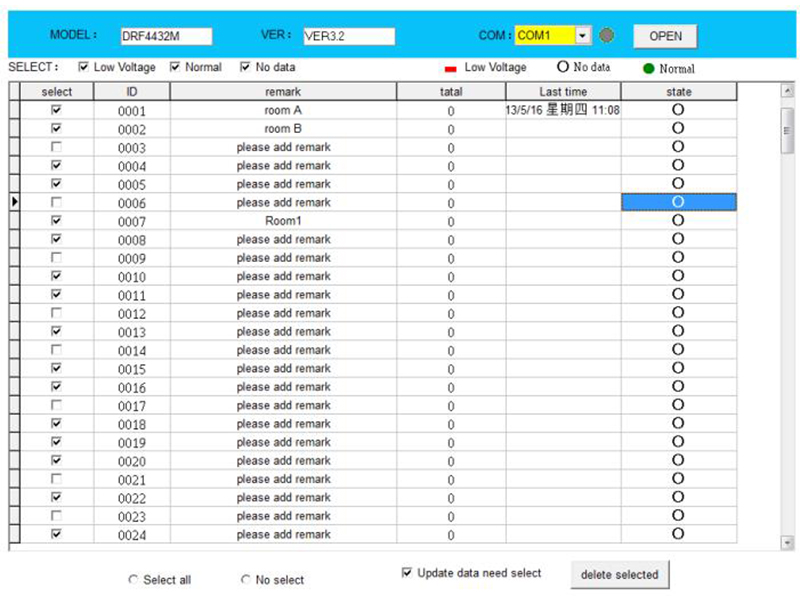The image size is (800, 600).
Task: Open the COM port dropdown arrow
Action: tap(583, 36)
